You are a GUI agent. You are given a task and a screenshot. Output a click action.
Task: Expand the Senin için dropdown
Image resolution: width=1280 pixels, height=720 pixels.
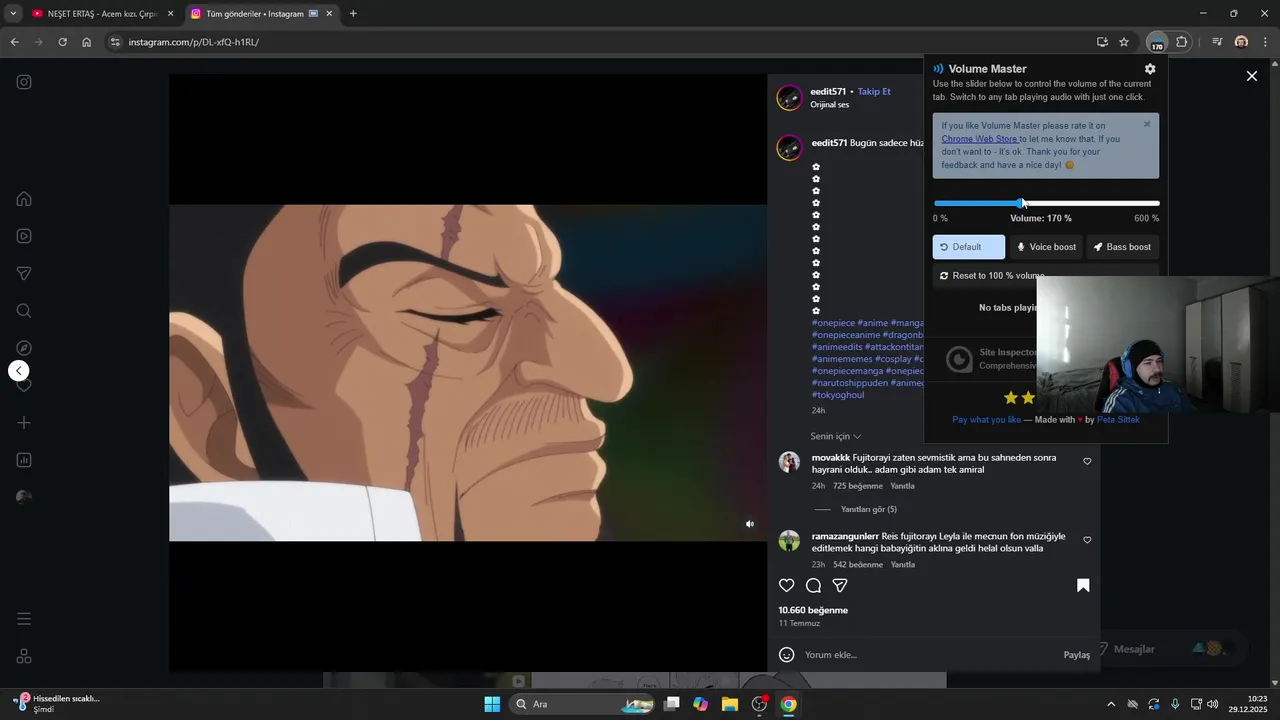coord(836,436)
